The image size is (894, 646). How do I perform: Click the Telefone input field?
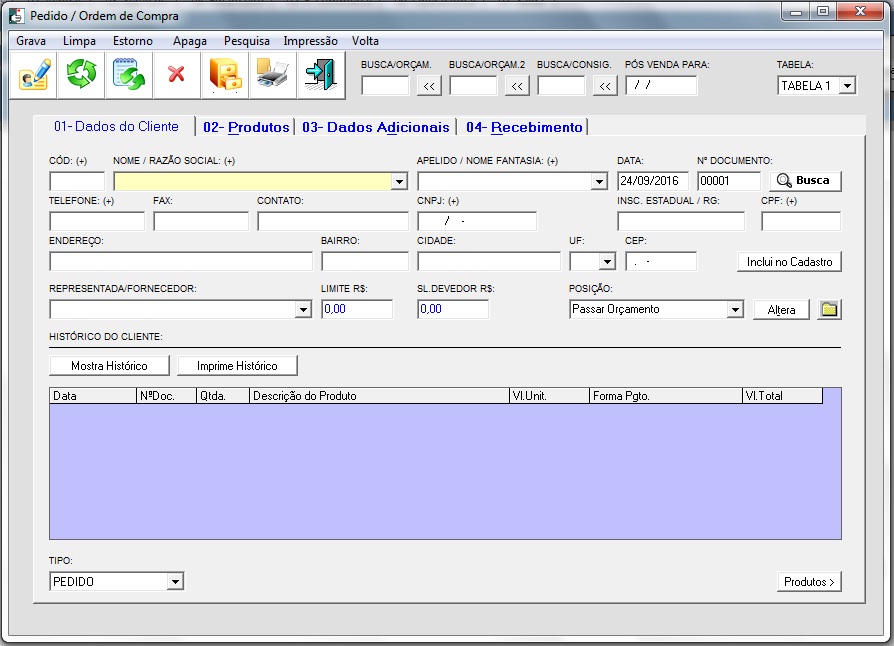[x=96, y=221]
